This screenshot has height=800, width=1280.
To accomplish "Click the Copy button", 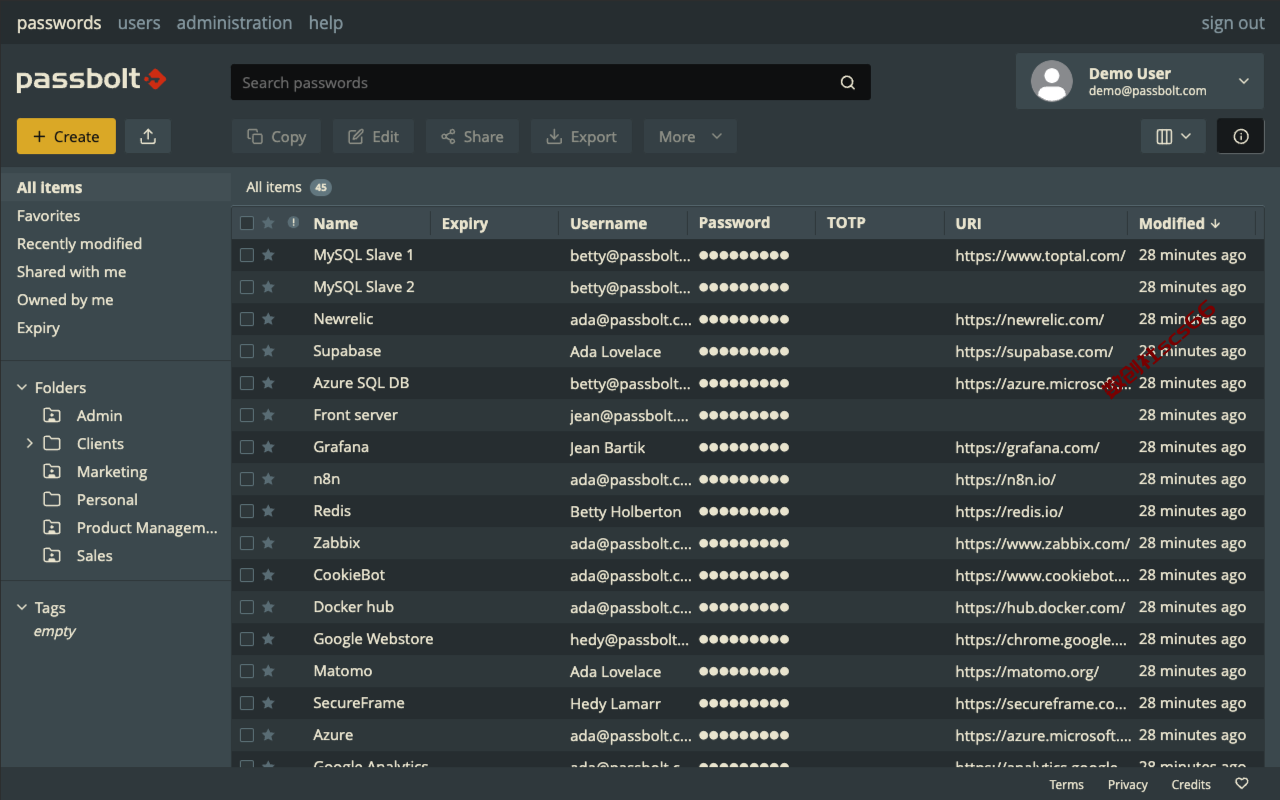I will [276, 137].
